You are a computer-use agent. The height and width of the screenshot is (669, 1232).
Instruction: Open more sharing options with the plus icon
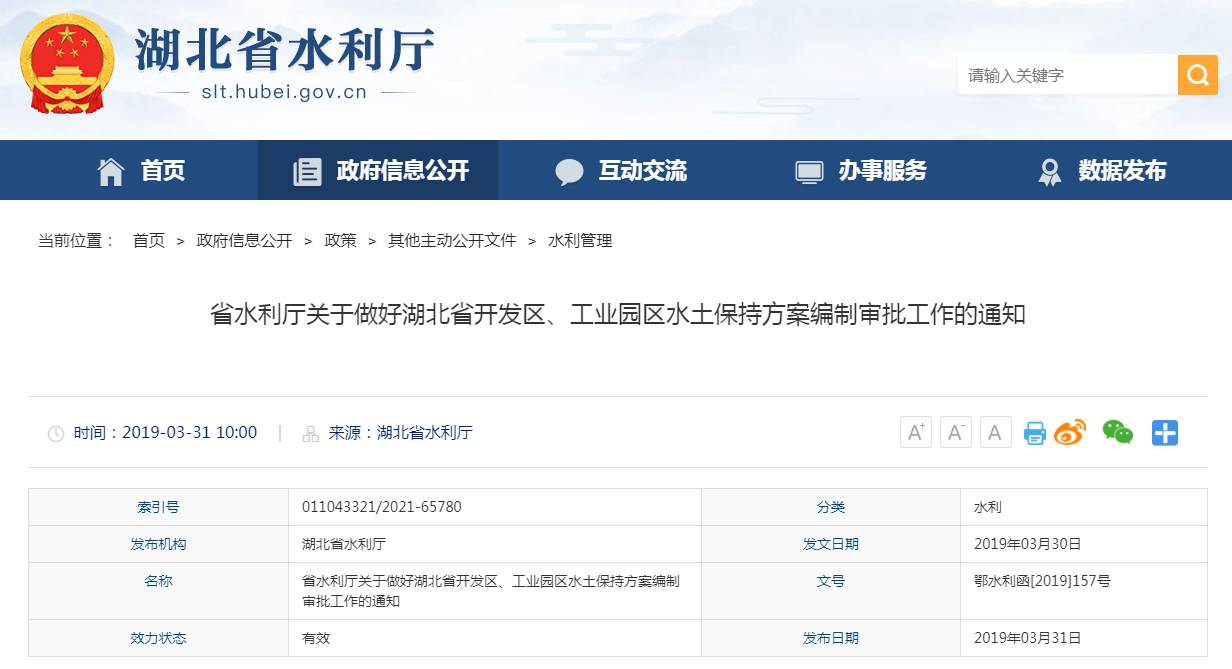pos(1164,432)
